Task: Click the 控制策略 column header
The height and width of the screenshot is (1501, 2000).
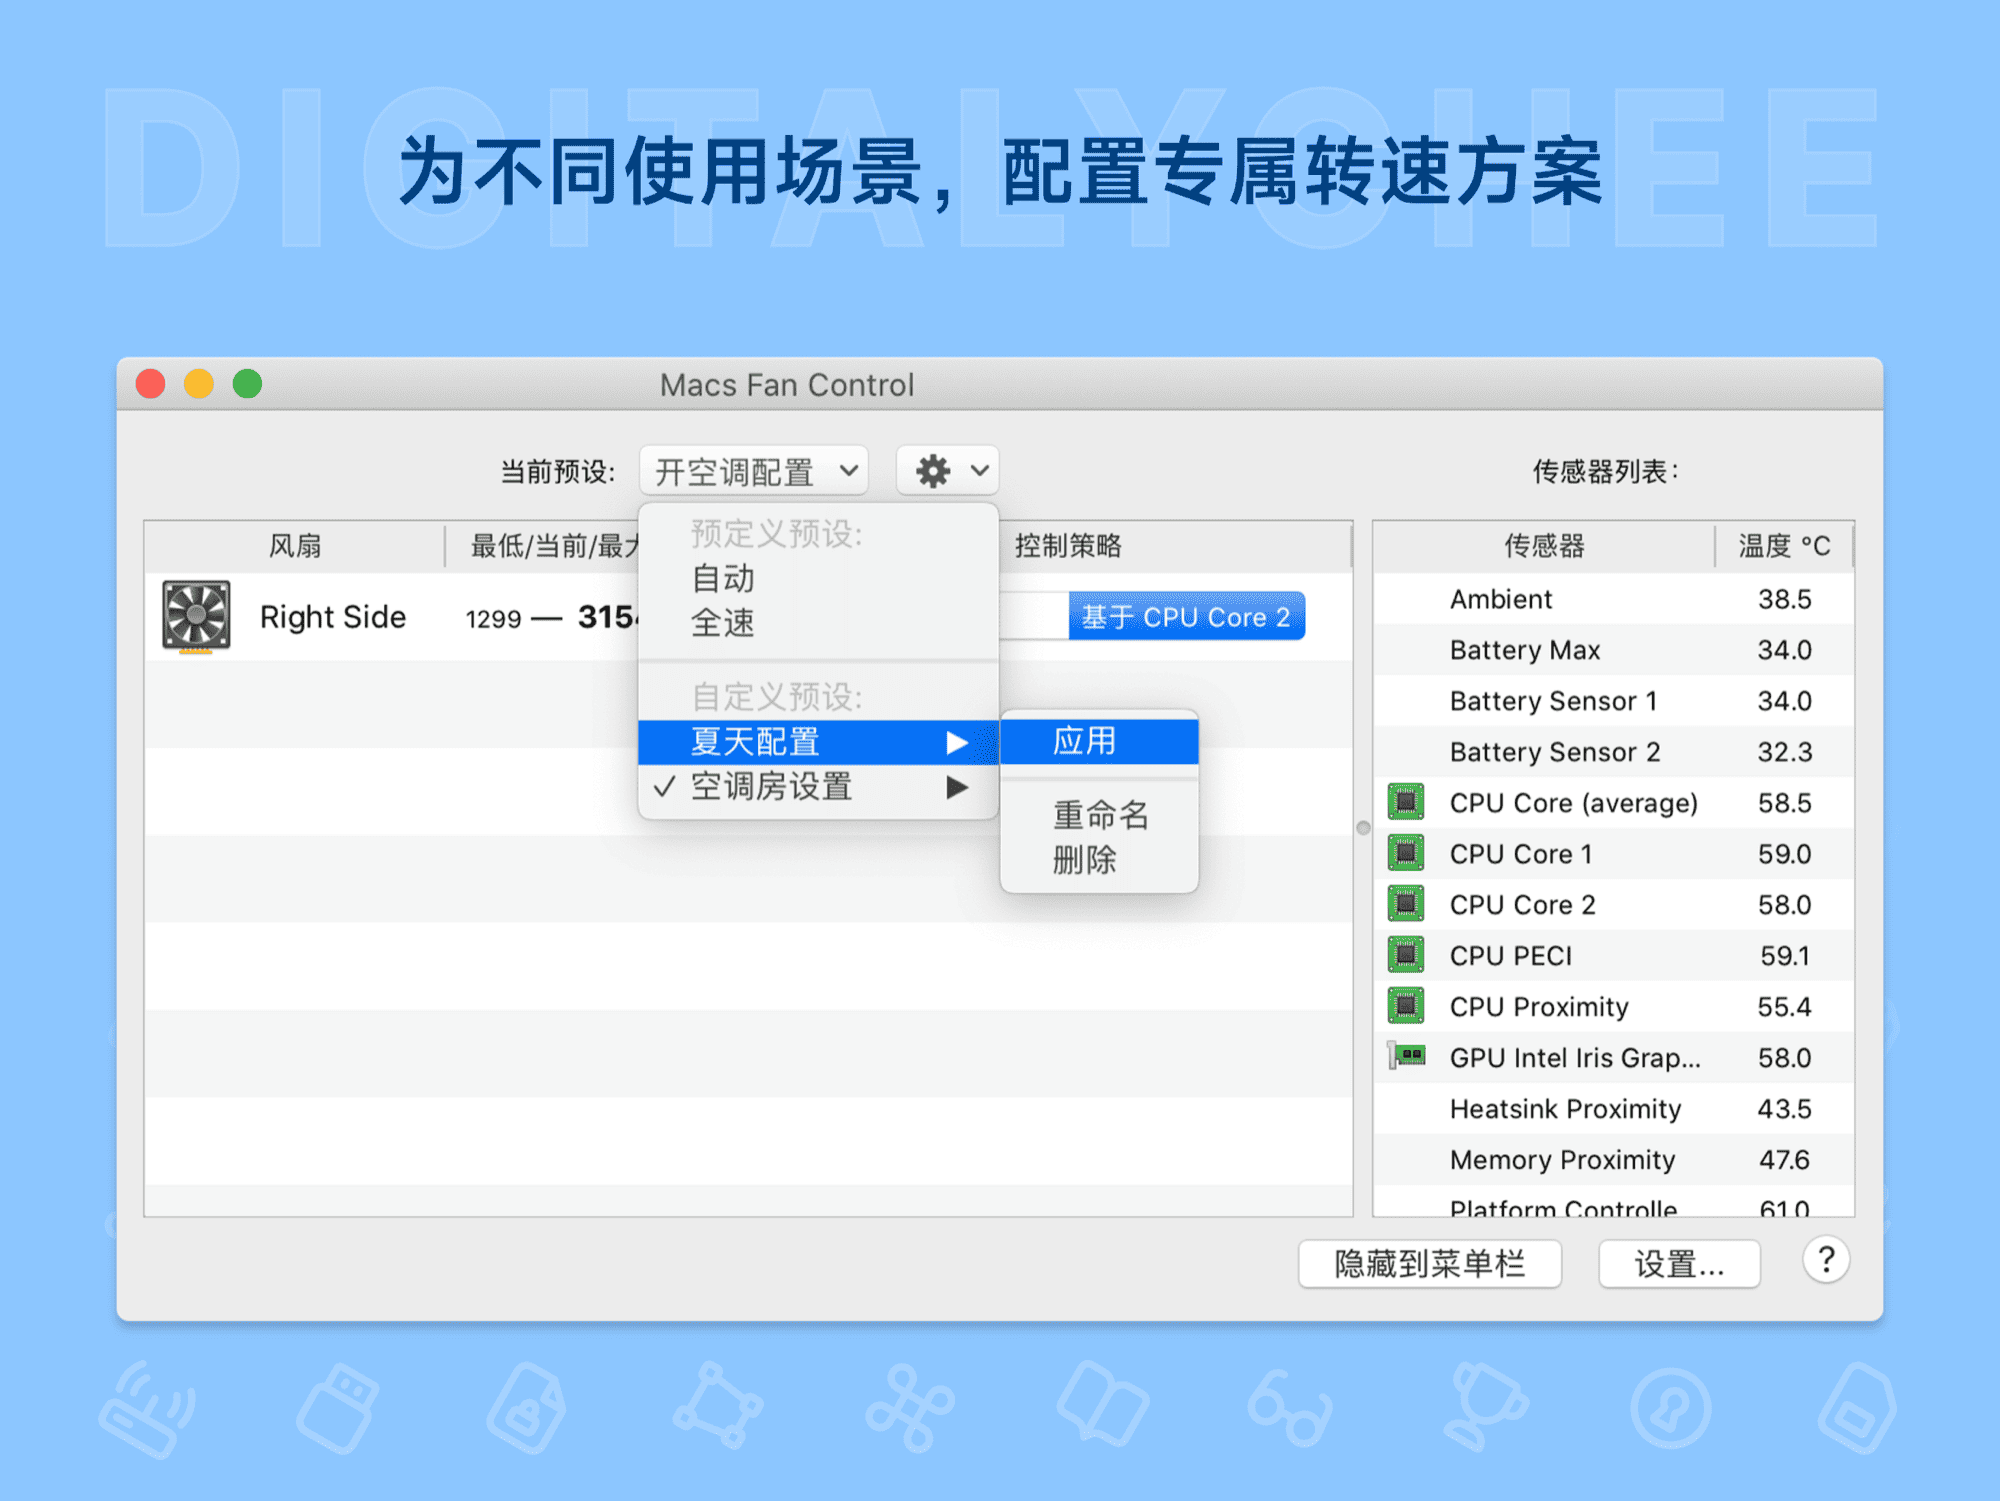Action: point(1068,546)
